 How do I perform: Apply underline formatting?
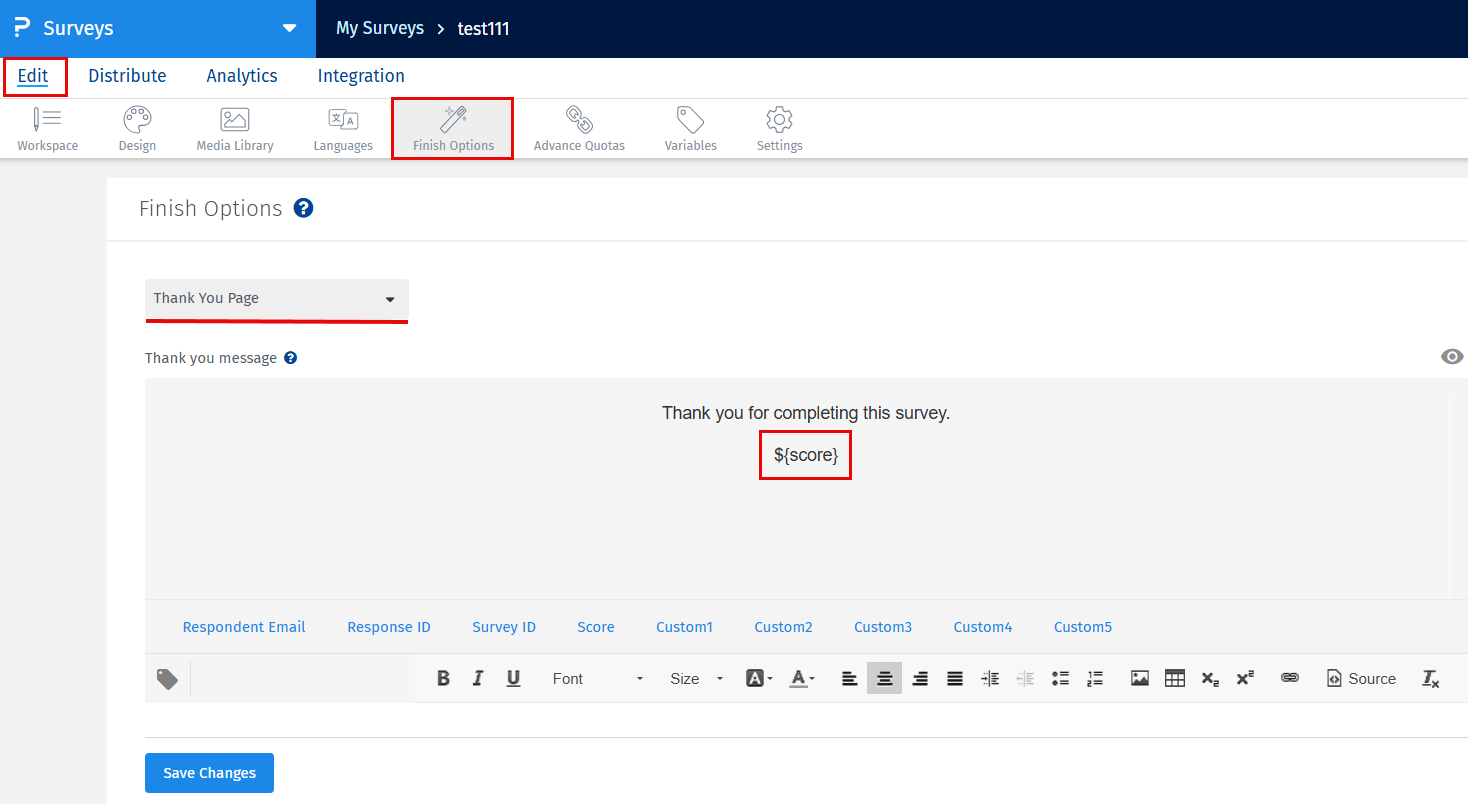click(x=513, y=678)
